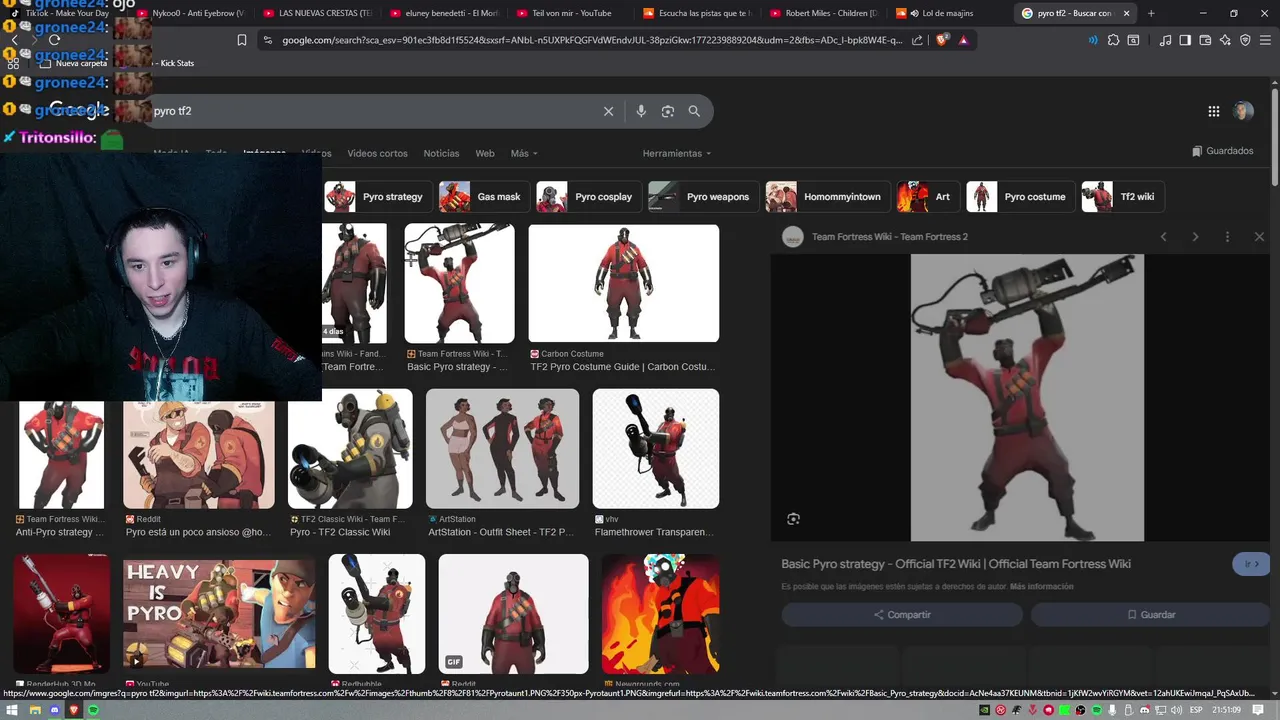1280x720 pixels.
Task: Open the large Pyro taunt preview image
Action: pos(1027,397)
